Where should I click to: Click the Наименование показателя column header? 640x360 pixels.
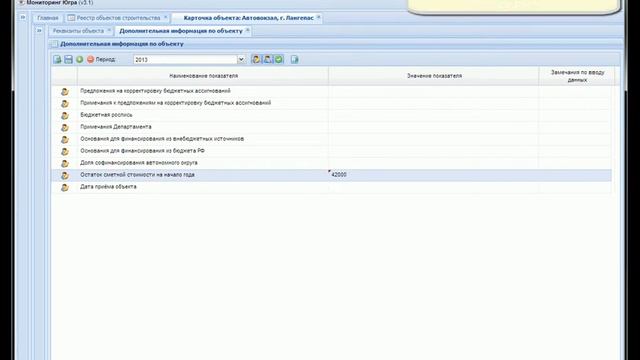[x=203, y=76]
